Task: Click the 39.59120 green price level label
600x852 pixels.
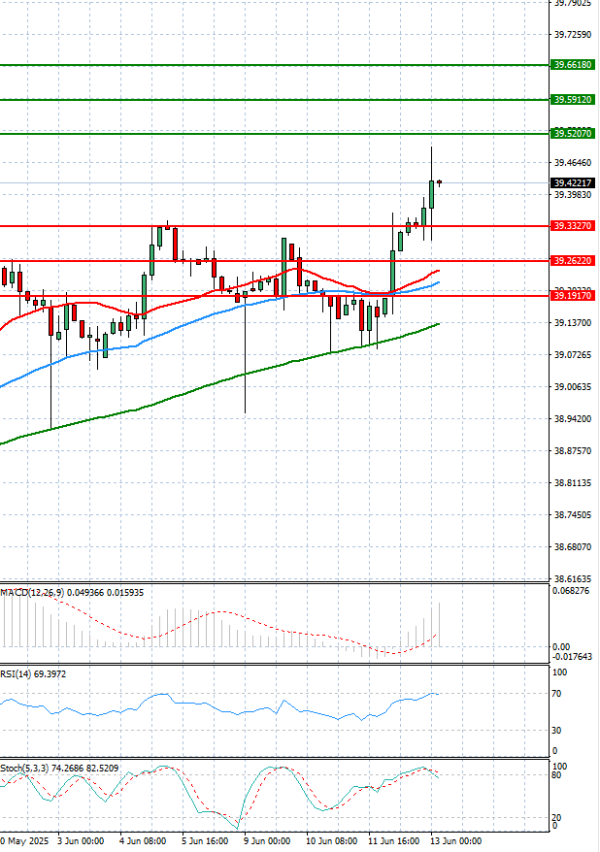Action: (x=572, y=100)
